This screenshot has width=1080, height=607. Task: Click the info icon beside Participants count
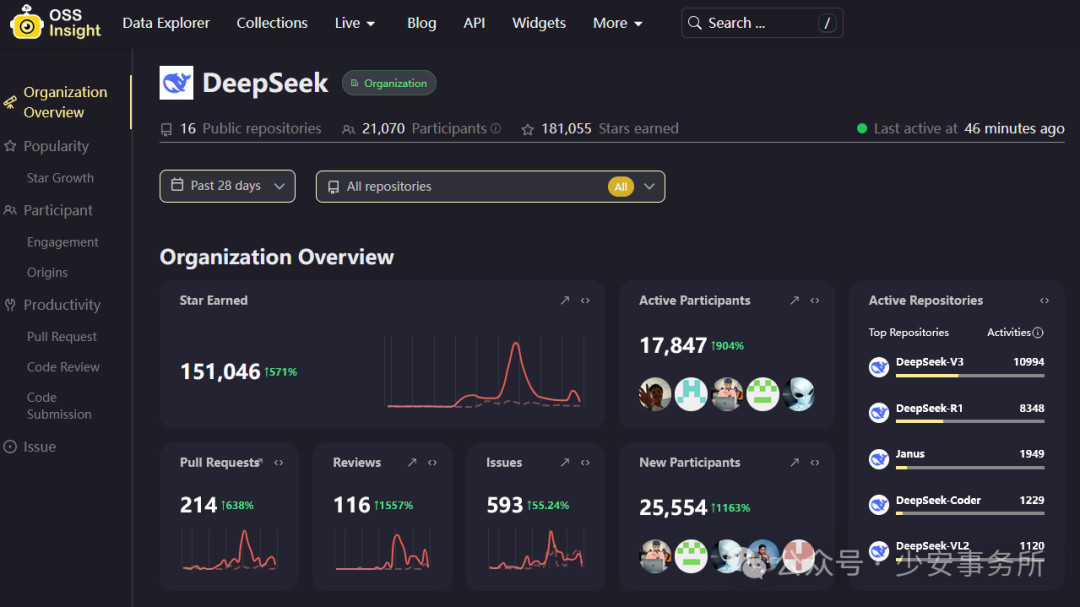(x=496, y=129)
